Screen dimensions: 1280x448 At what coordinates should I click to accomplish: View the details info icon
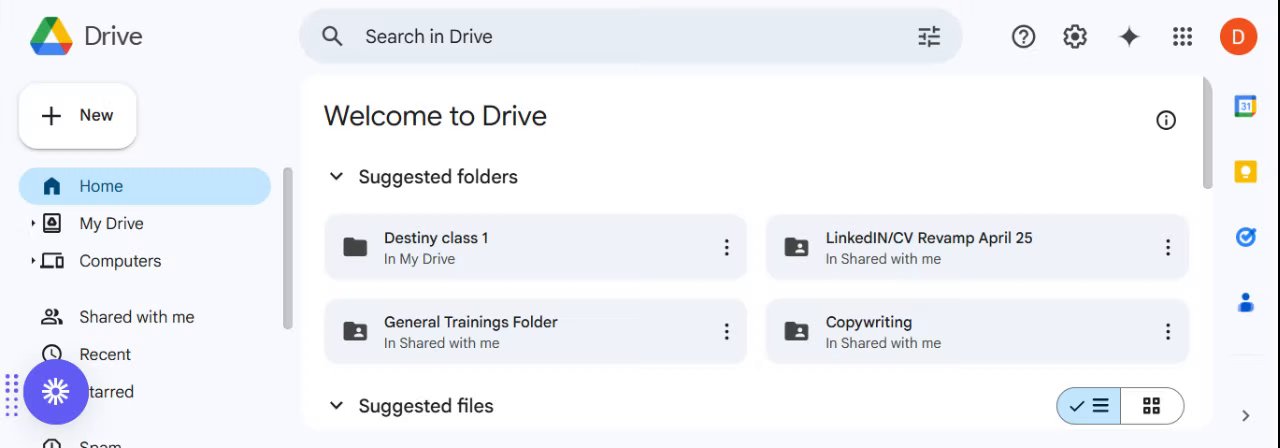coord(1165,120)
